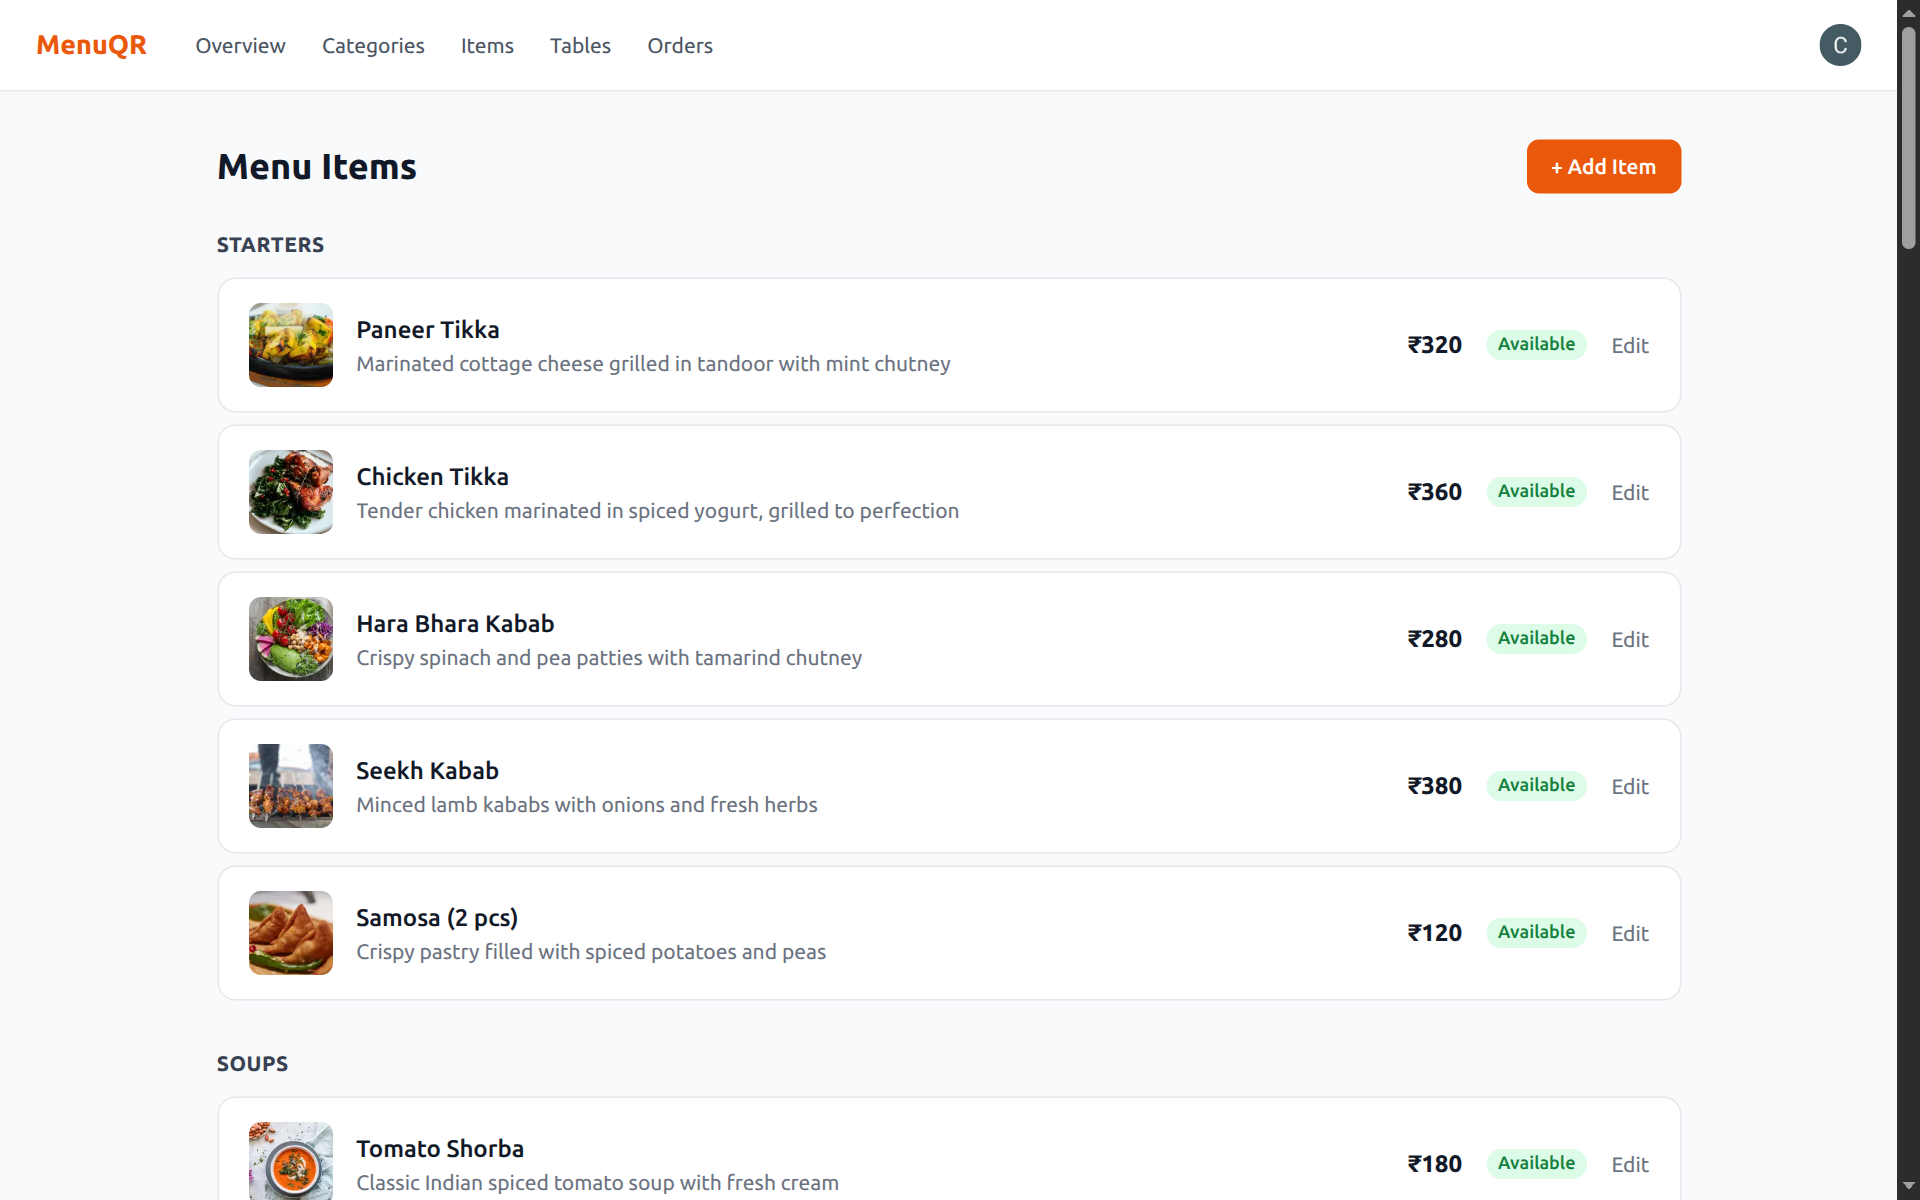The width and height of the screenshot is (1920, 1200).
Task: Click the Paneer Tikka item name
Action: 428,329
